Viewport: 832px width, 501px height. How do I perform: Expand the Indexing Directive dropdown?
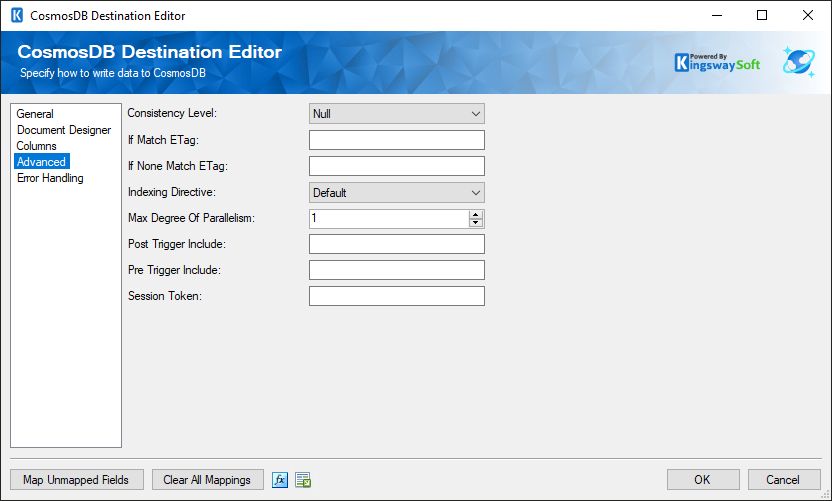click(x=396, y=193)
